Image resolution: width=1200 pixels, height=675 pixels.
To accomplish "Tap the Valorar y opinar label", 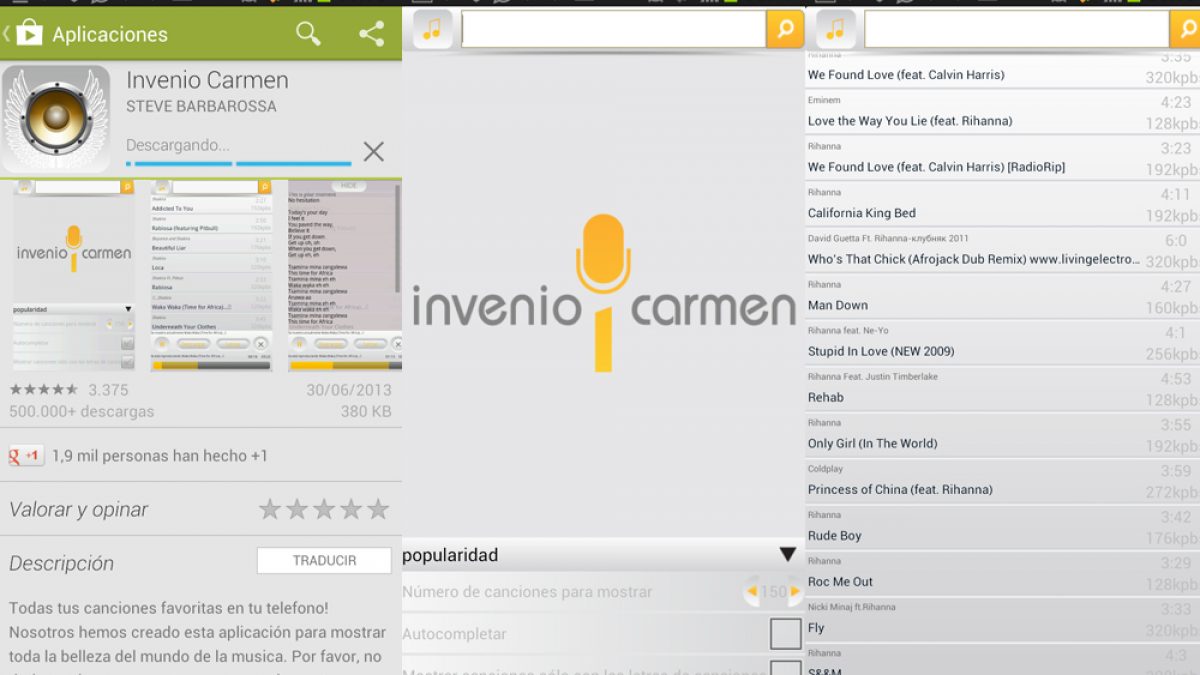I will (x=78, y=510).
